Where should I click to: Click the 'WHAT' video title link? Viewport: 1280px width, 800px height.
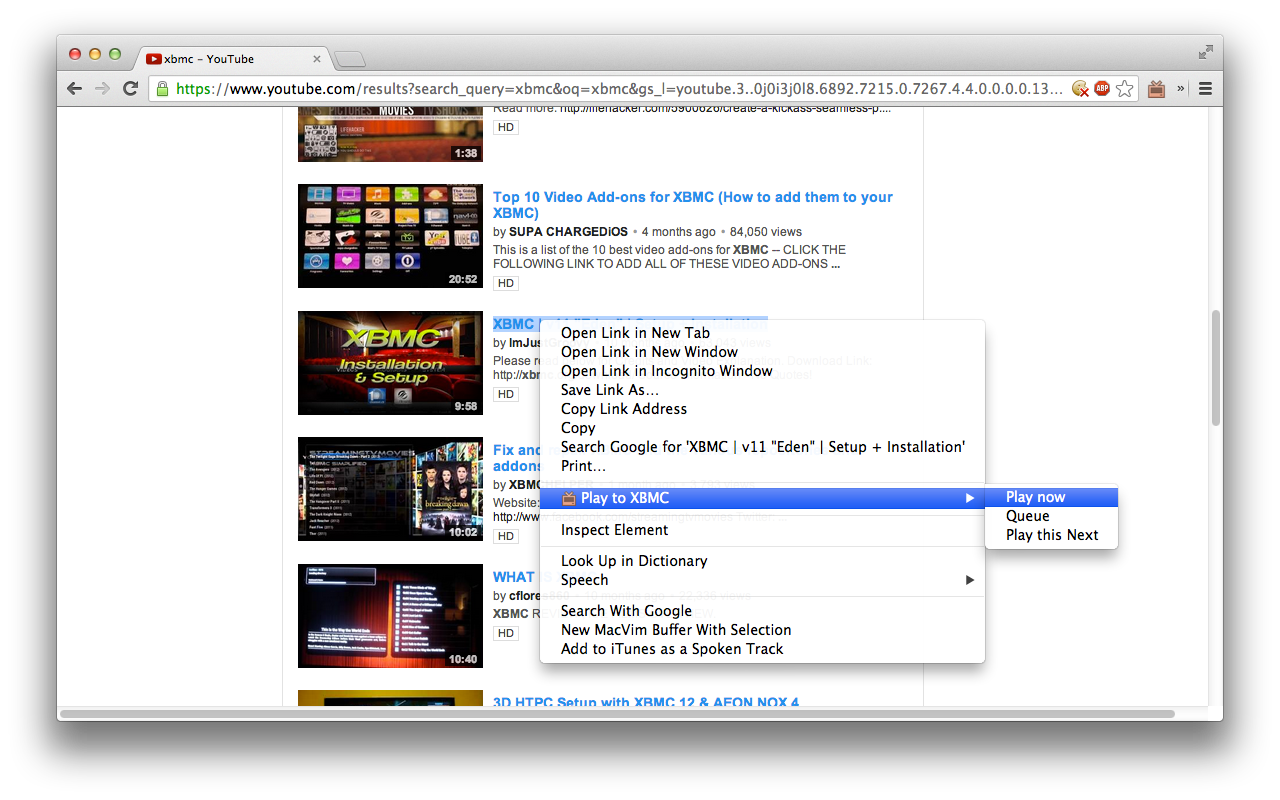click(514, 577)
